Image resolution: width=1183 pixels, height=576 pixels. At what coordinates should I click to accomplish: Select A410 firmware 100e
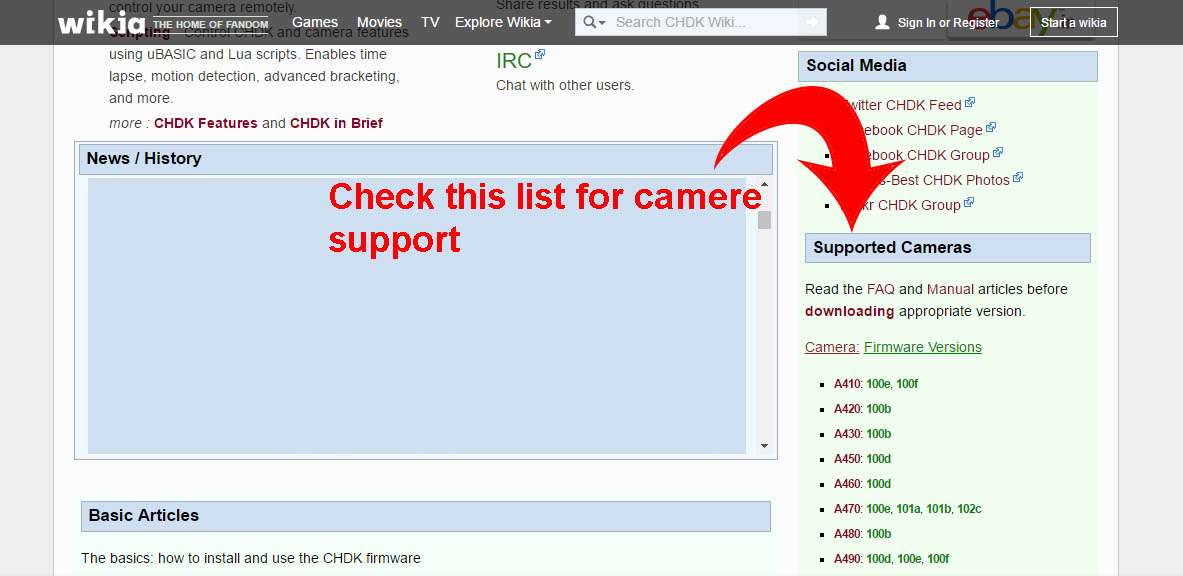pyautogui.click(x=878, y=383)
